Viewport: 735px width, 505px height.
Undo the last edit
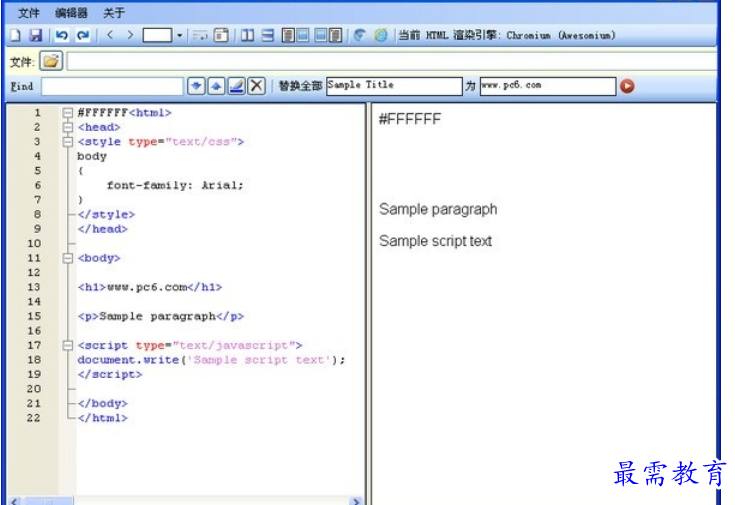click(x=61, y=35)
